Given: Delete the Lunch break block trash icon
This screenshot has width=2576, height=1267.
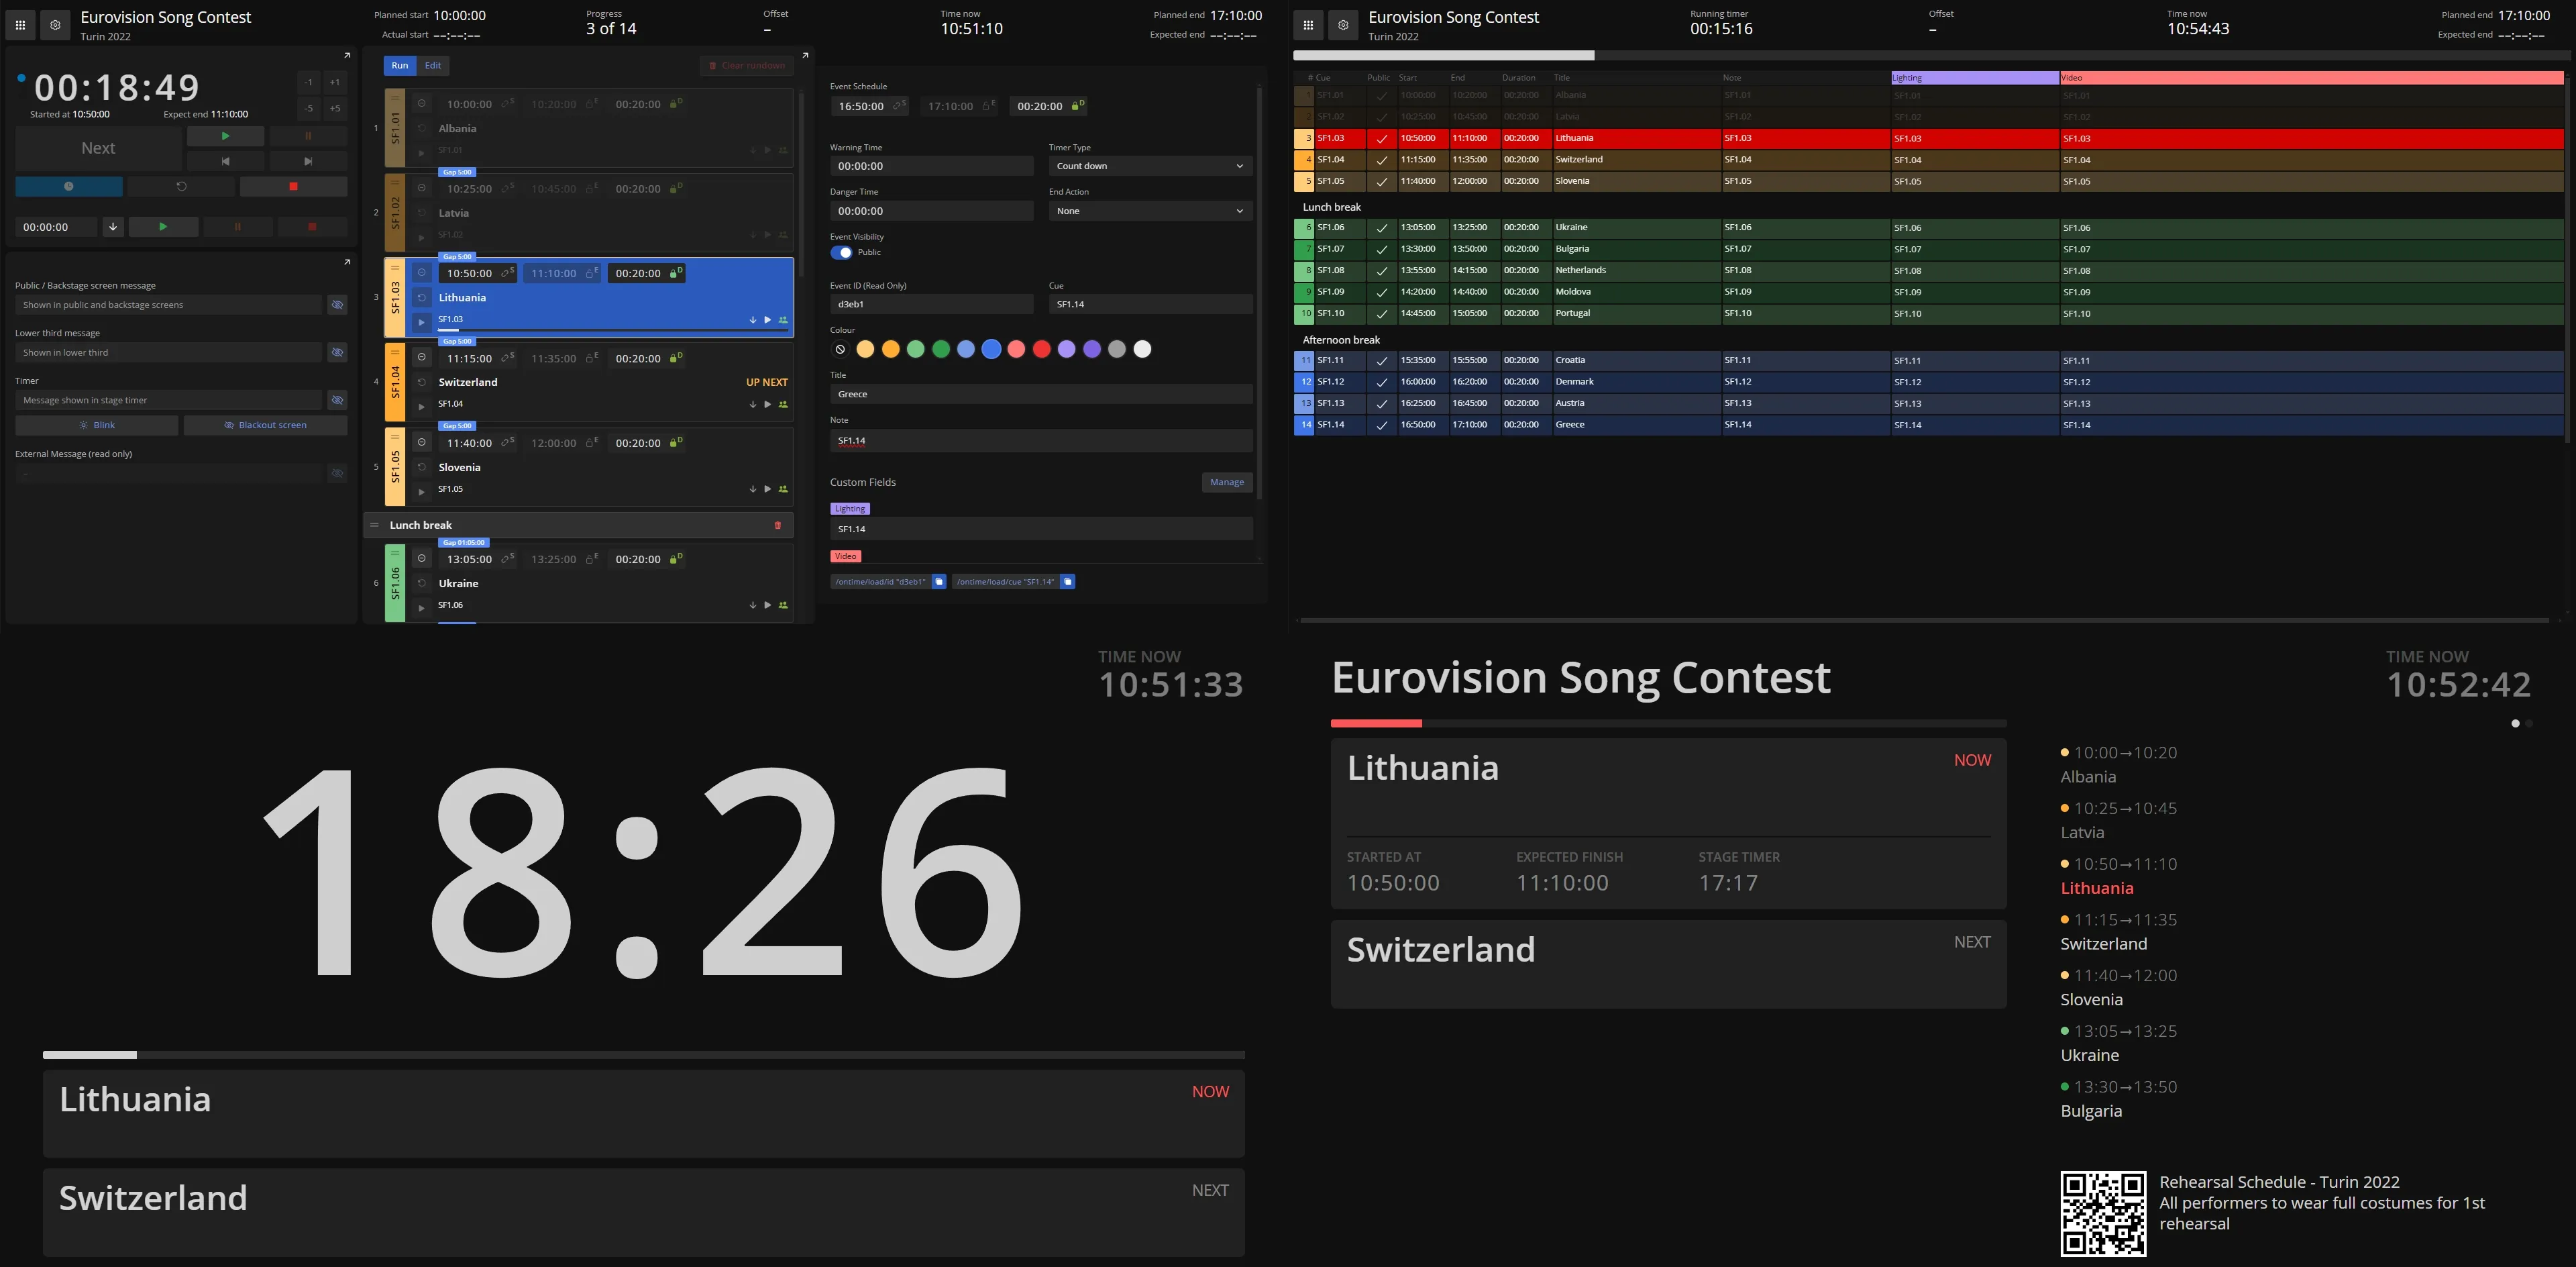Looking at the screenshot, I should click(777, 525).
